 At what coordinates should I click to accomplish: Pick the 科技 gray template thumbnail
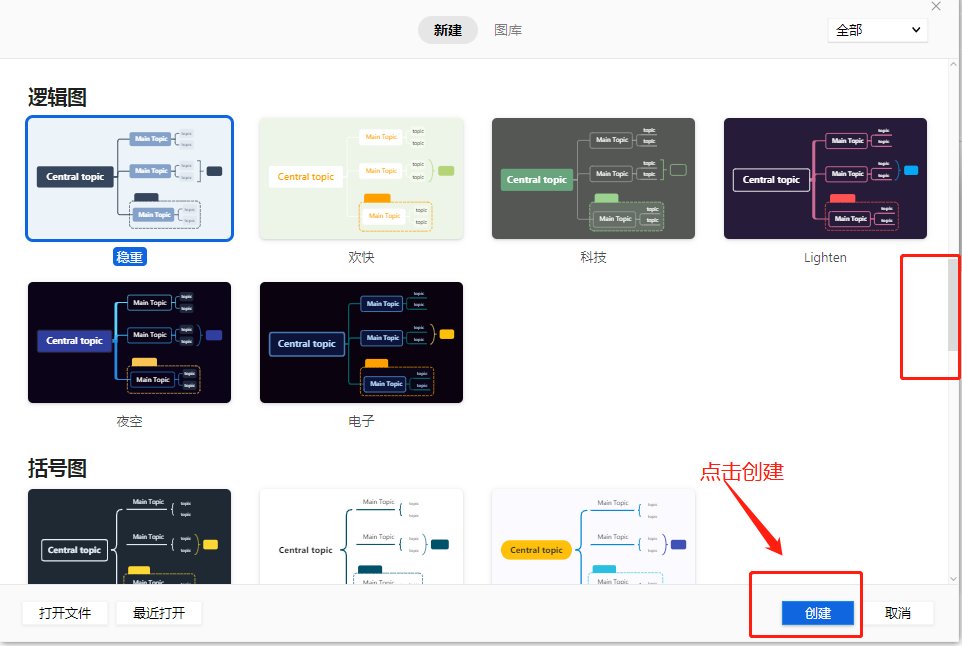pos(593,179)
